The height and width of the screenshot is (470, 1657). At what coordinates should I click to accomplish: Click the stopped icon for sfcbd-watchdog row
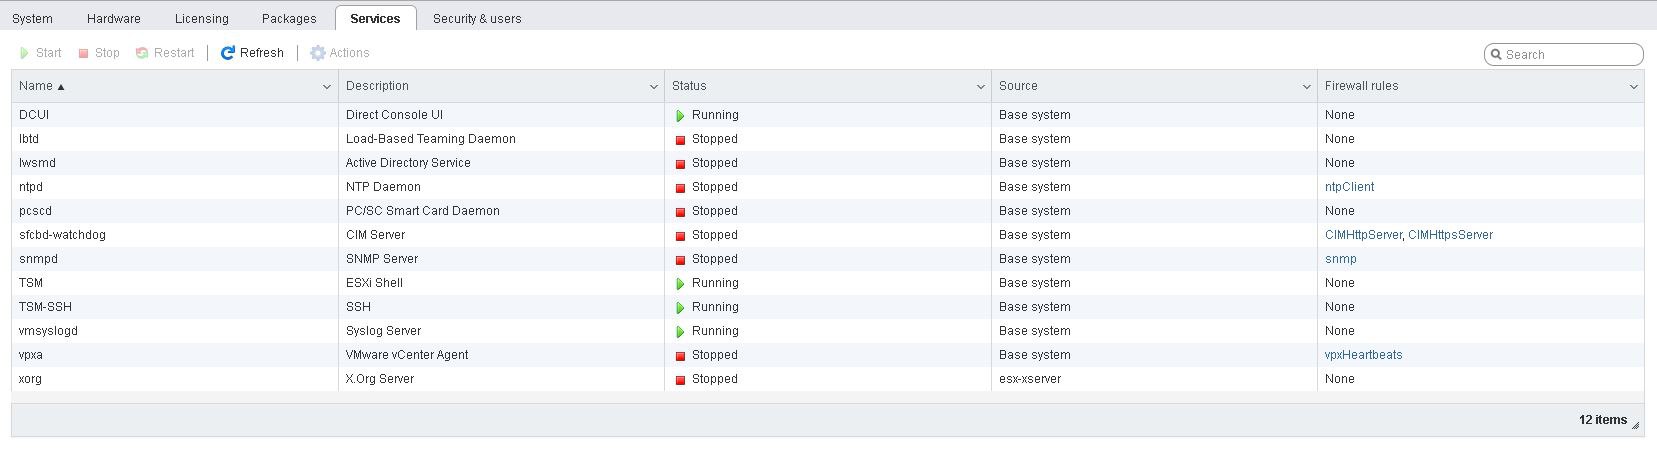(680, 236)
